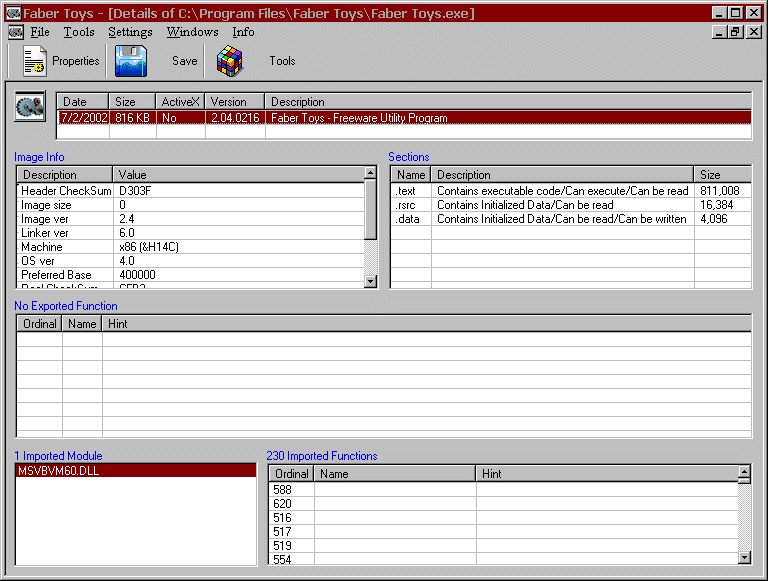768x581 pixels.
Task: Open the Windows menu
Action: [x=192, y=32]
